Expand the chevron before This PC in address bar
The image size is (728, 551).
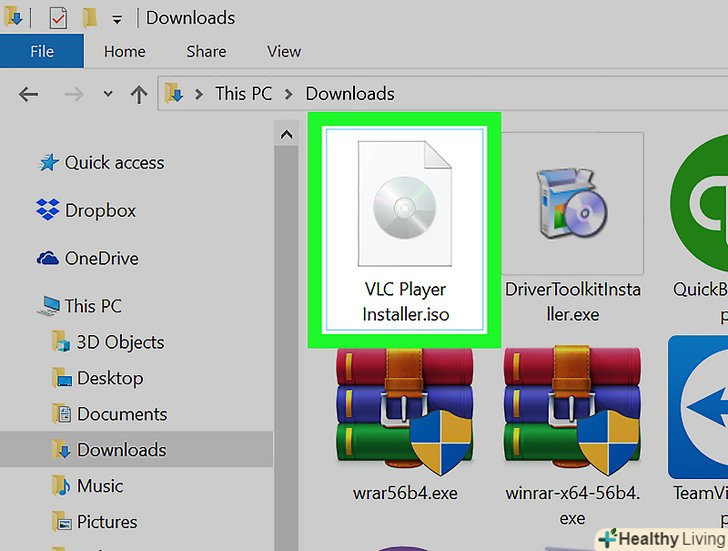point(199,94)
